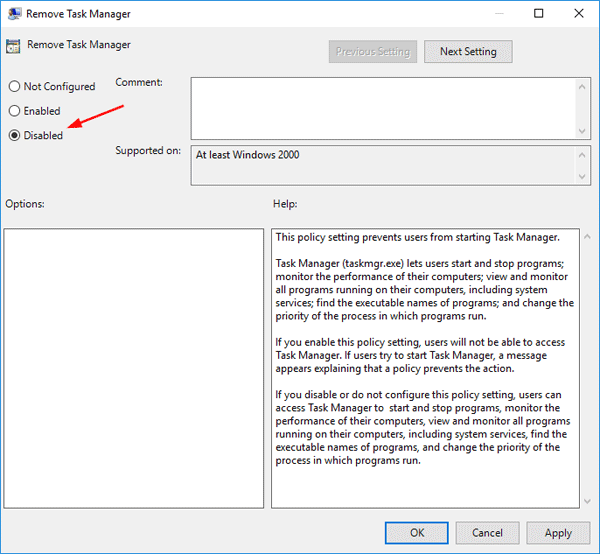This screenshot has height=554, width=600.
Task: Apply the policy setting
Action: (558, 533)
